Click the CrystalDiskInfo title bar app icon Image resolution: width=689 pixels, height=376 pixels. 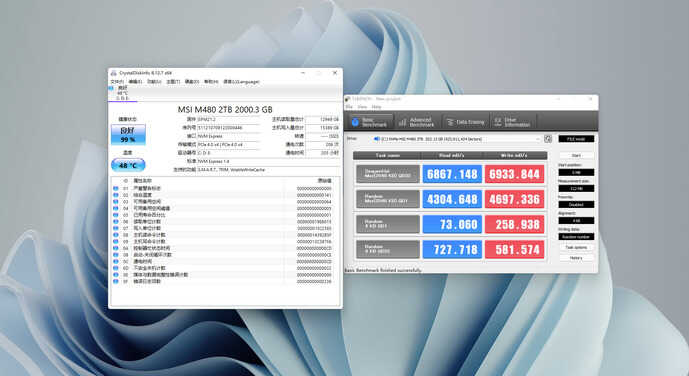coord(114,73)
